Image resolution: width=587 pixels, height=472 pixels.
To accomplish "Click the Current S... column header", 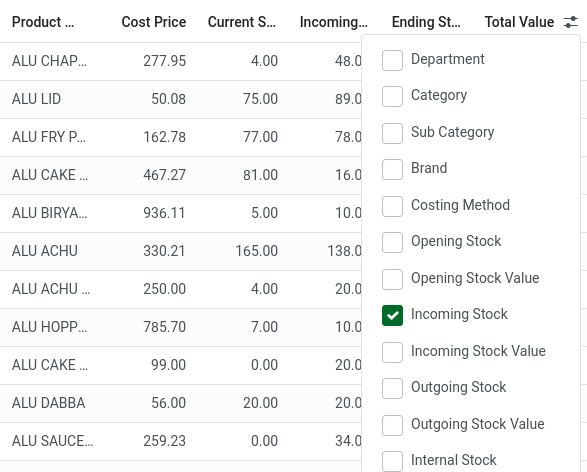I will click(242, 22).
